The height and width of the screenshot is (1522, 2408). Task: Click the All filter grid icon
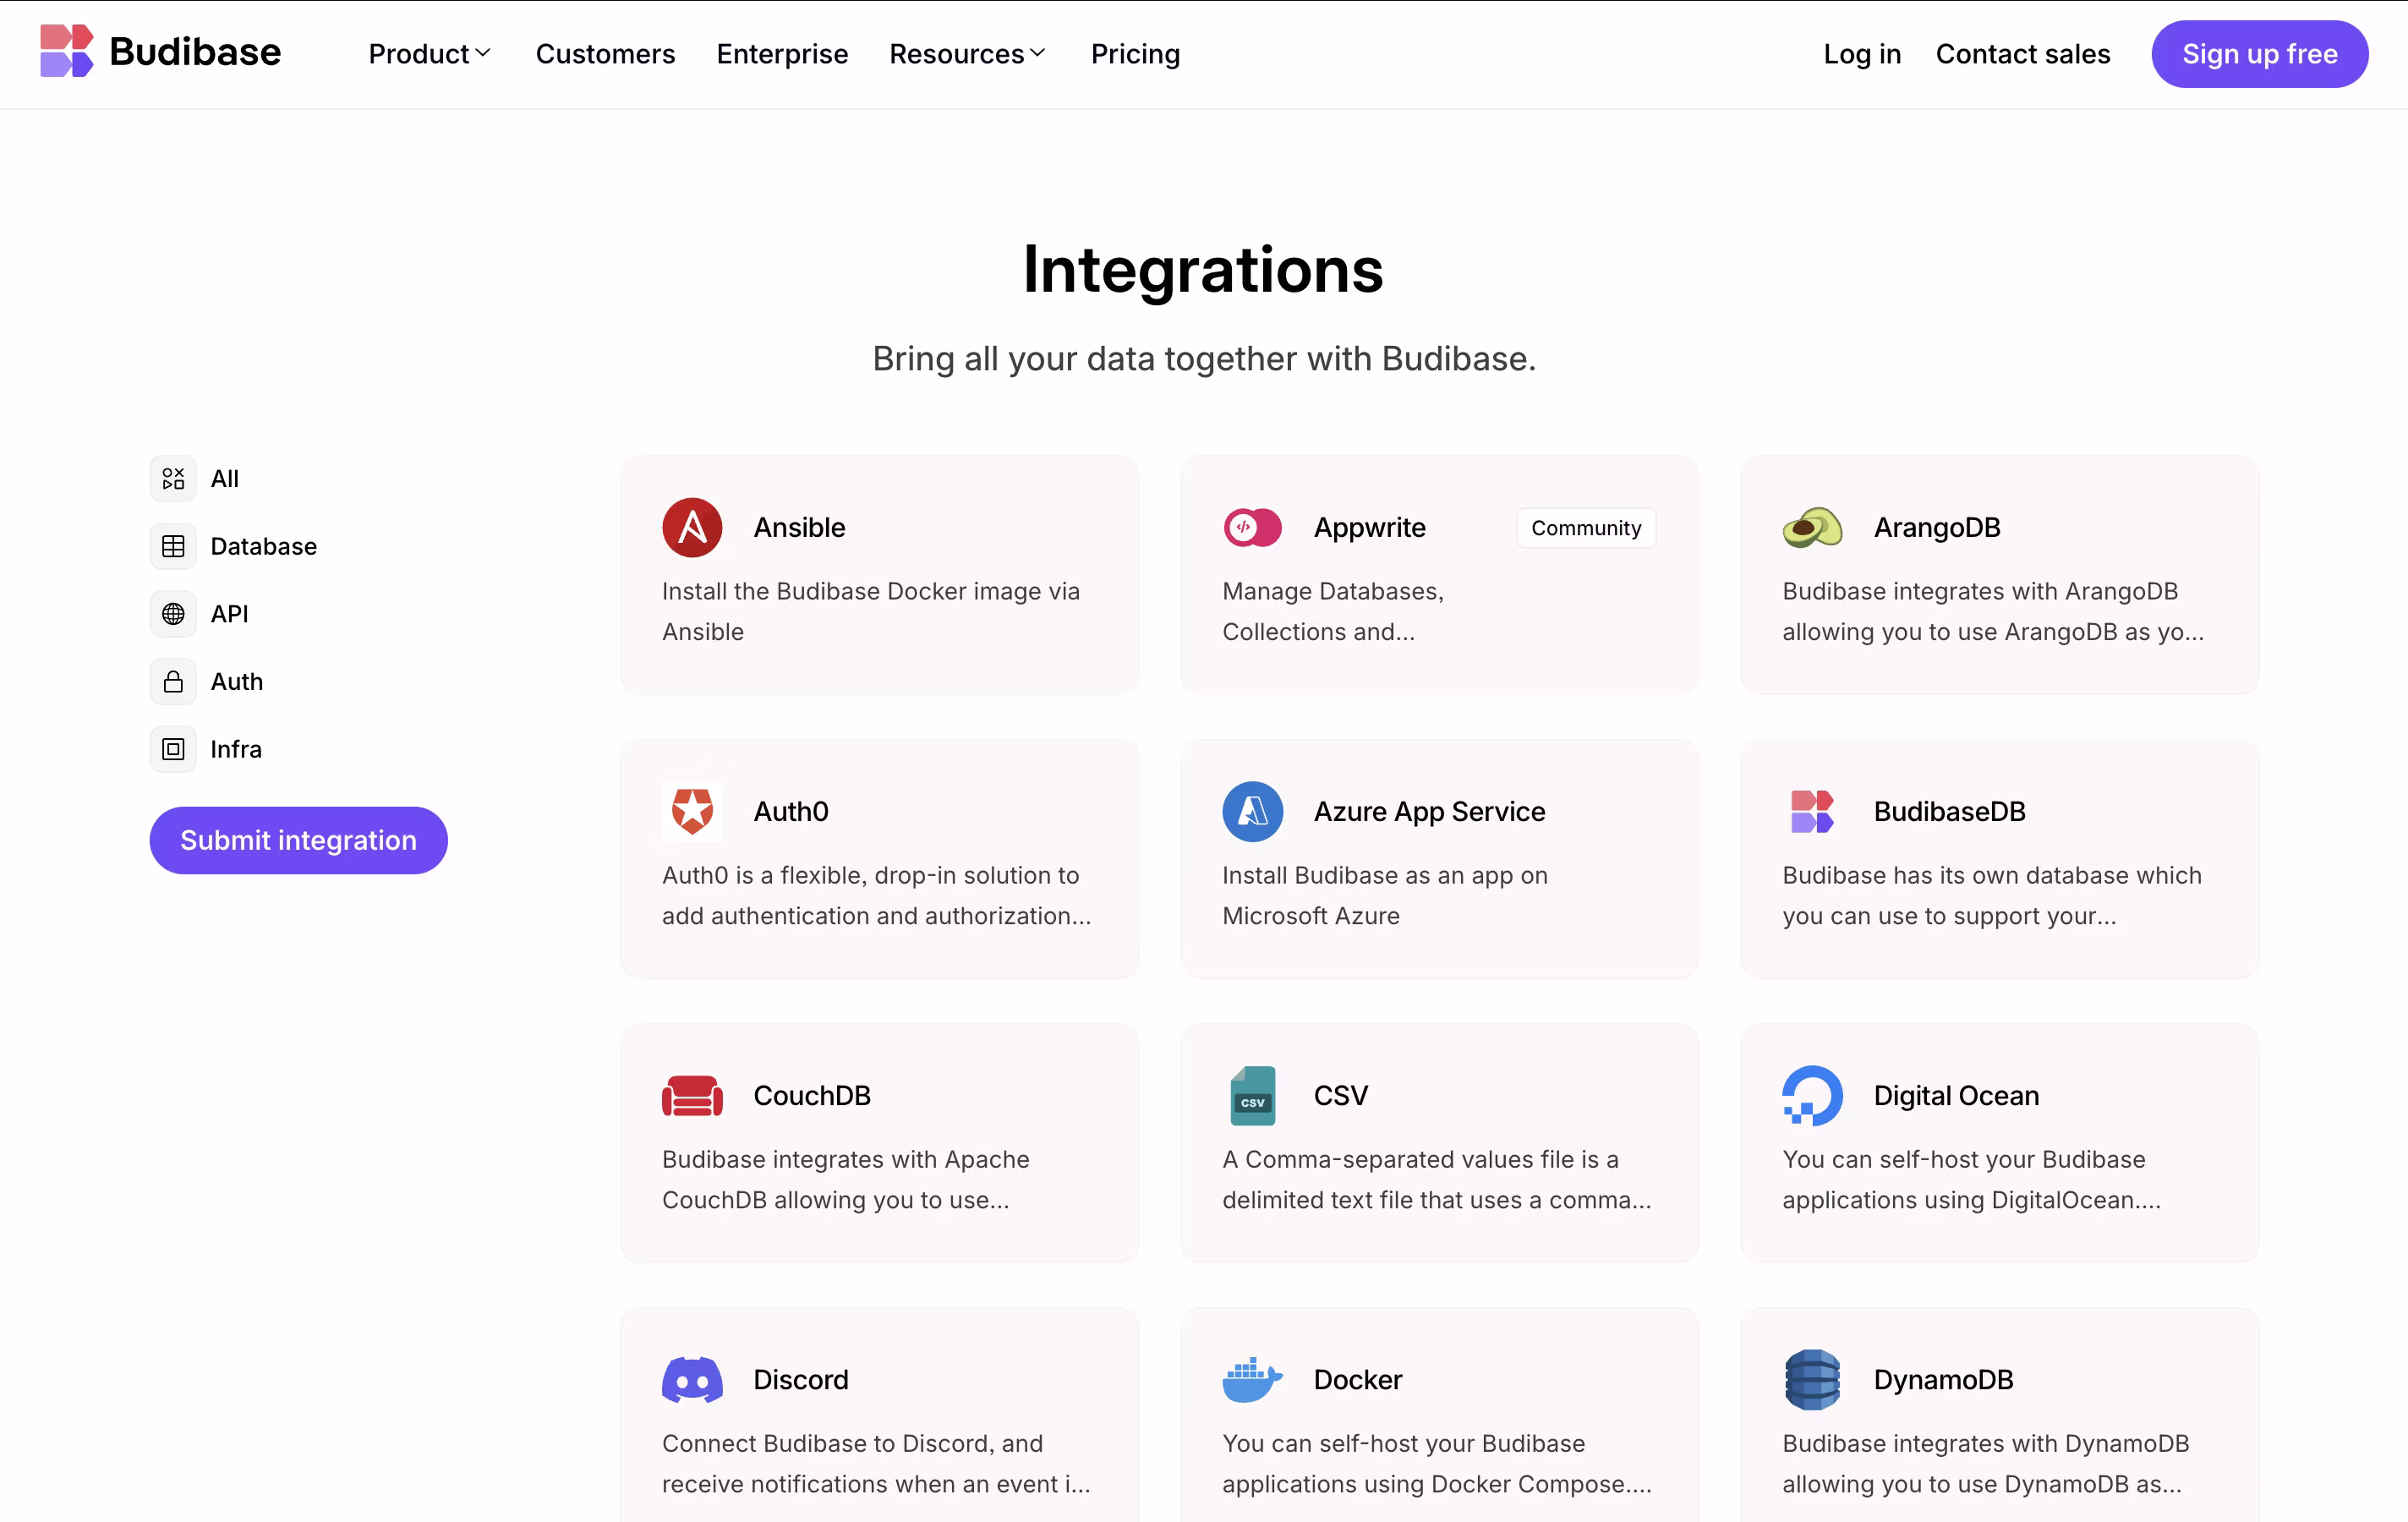click(x=173, y=479)
